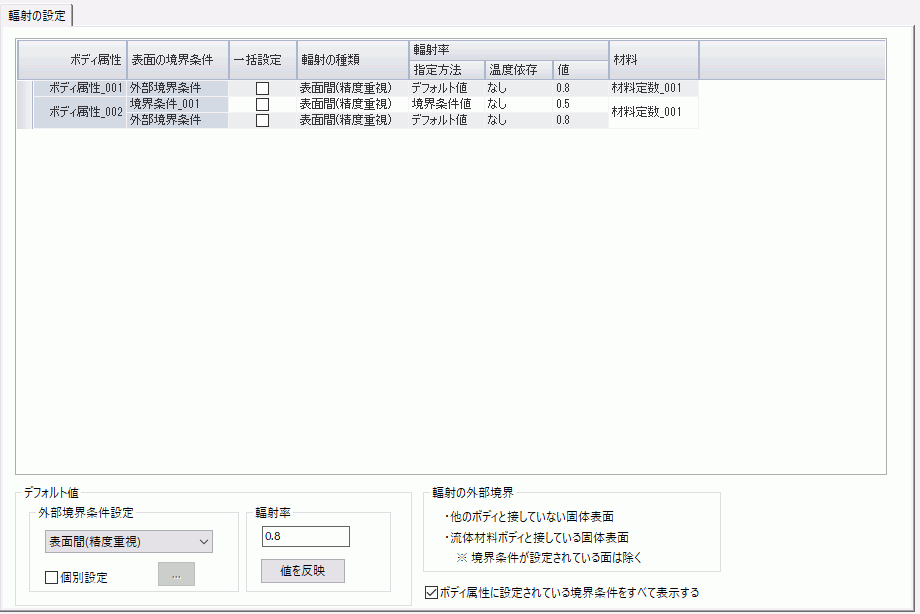Select the ボディ属性_001 cell
920x614 pixels.
(84, 88)
